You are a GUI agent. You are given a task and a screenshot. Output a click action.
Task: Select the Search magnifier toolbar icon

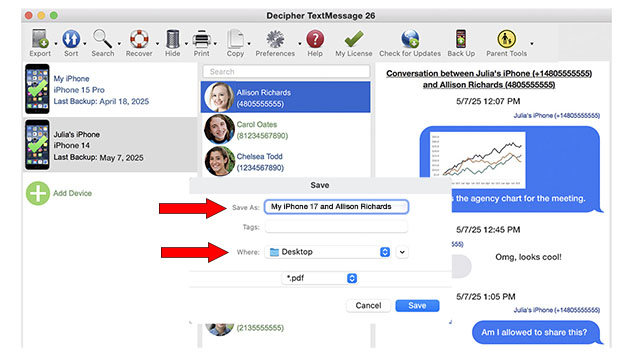(102, 39)
